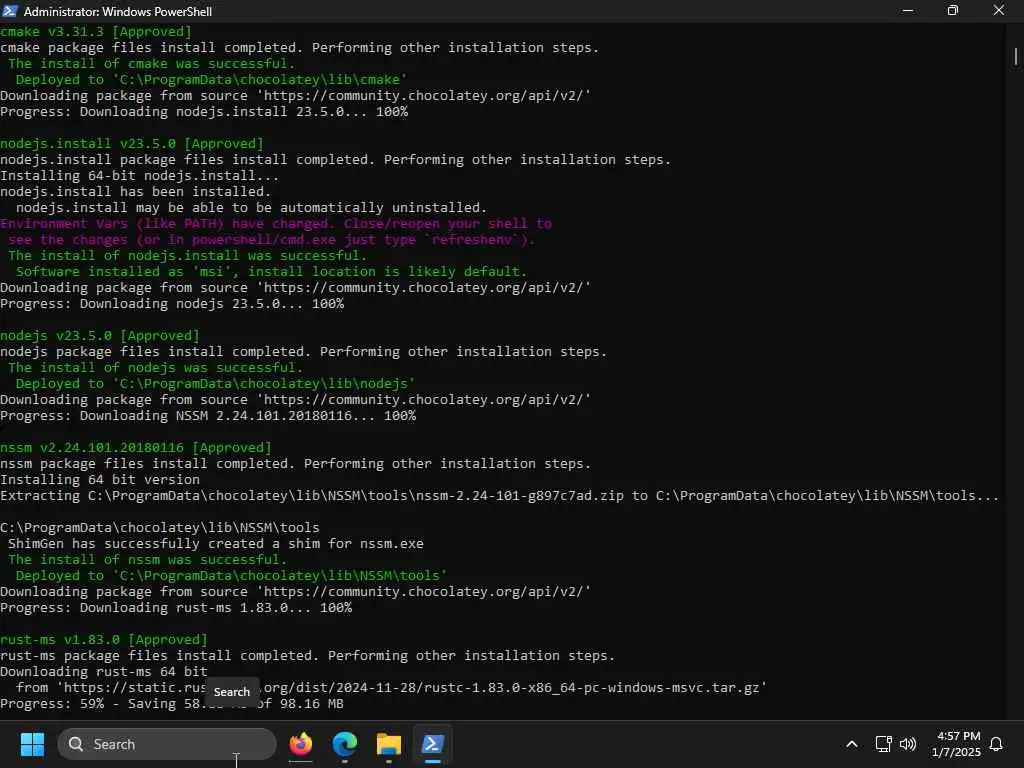
Task: Launch Firefox from the taskbar
Action: tap(301, 744)
